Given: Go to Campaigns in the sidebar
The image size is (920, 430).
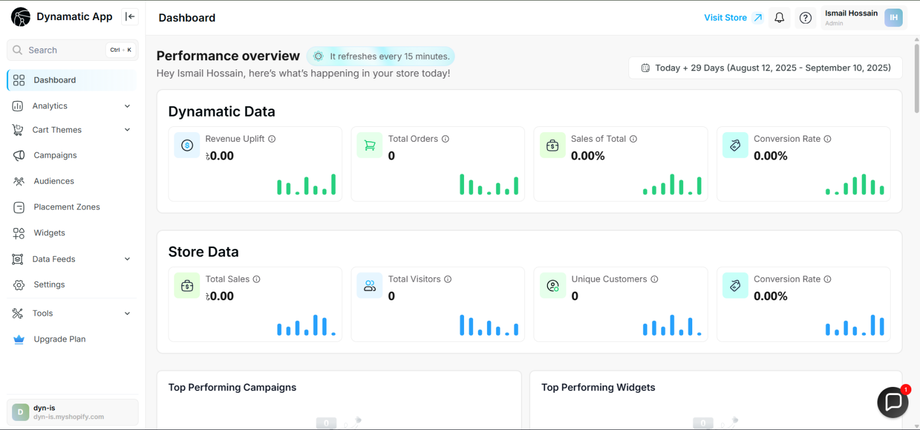Looking at the screenshot, I should [55, 155].
